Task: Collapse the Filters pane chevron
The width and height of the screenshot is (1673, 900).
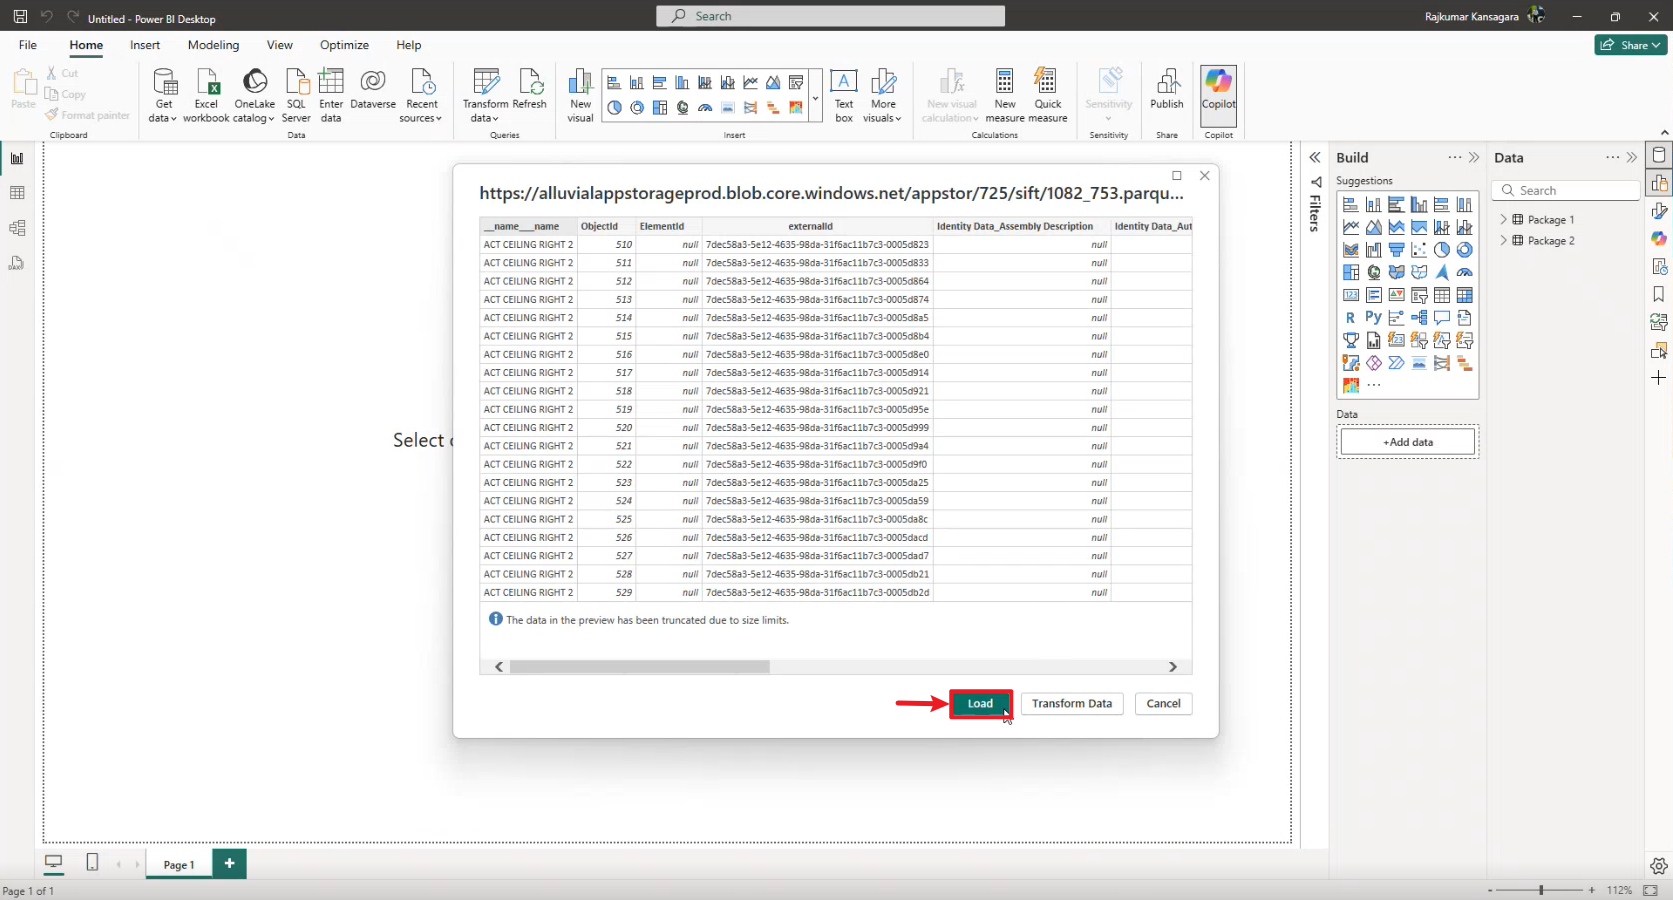Action: click(x=1315, y=158)
